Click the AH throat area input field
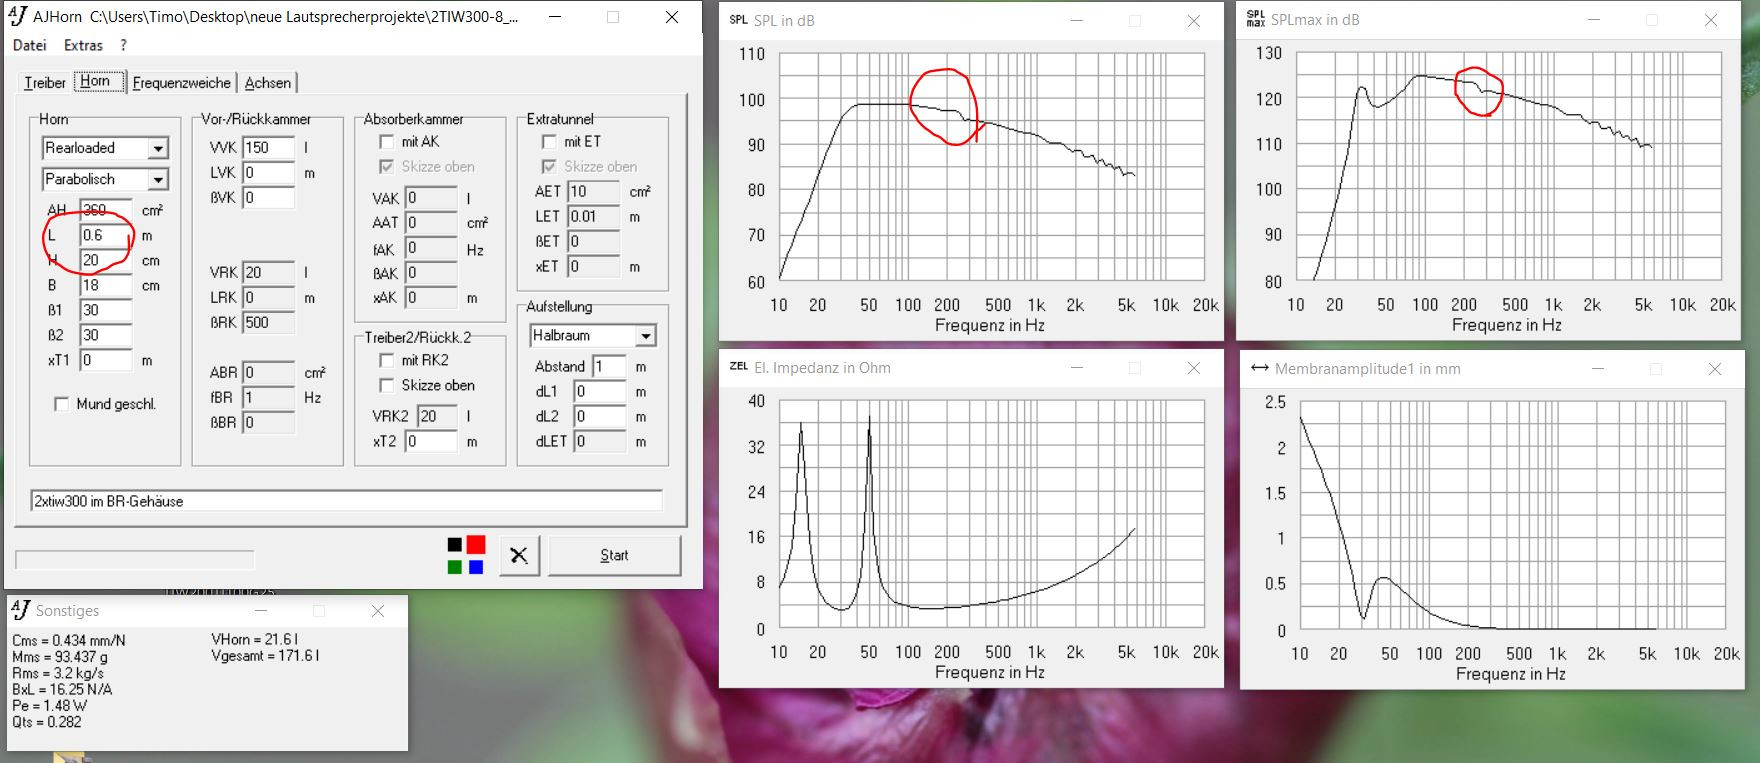 106,210
